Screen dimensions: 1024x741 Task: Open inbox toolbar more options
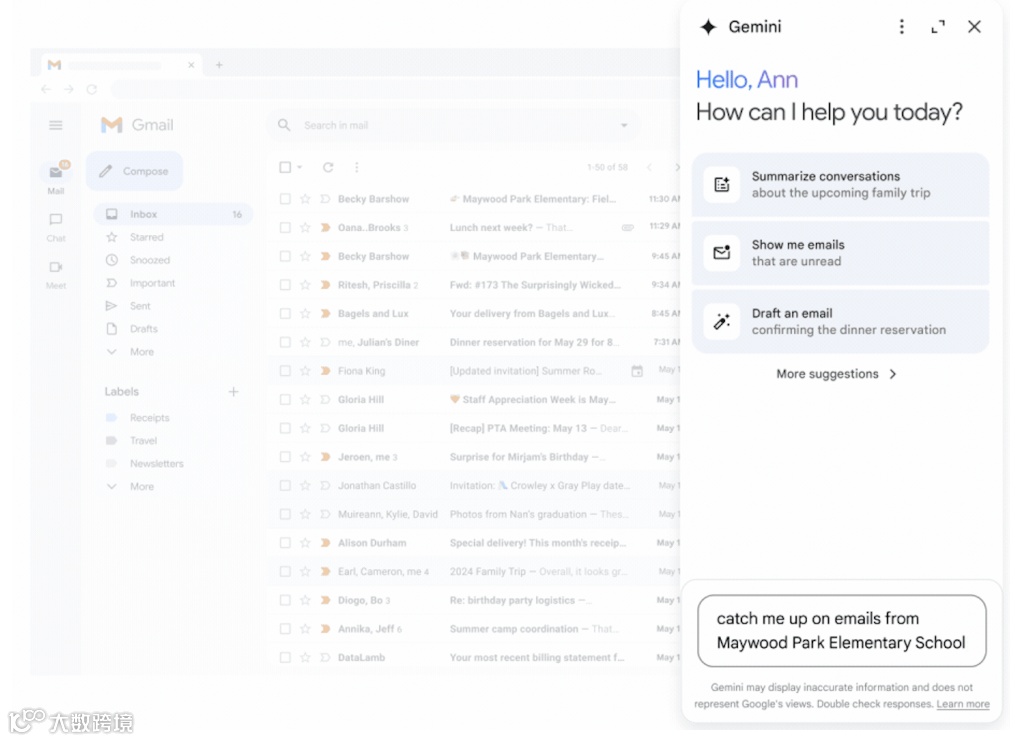(357, 168)
